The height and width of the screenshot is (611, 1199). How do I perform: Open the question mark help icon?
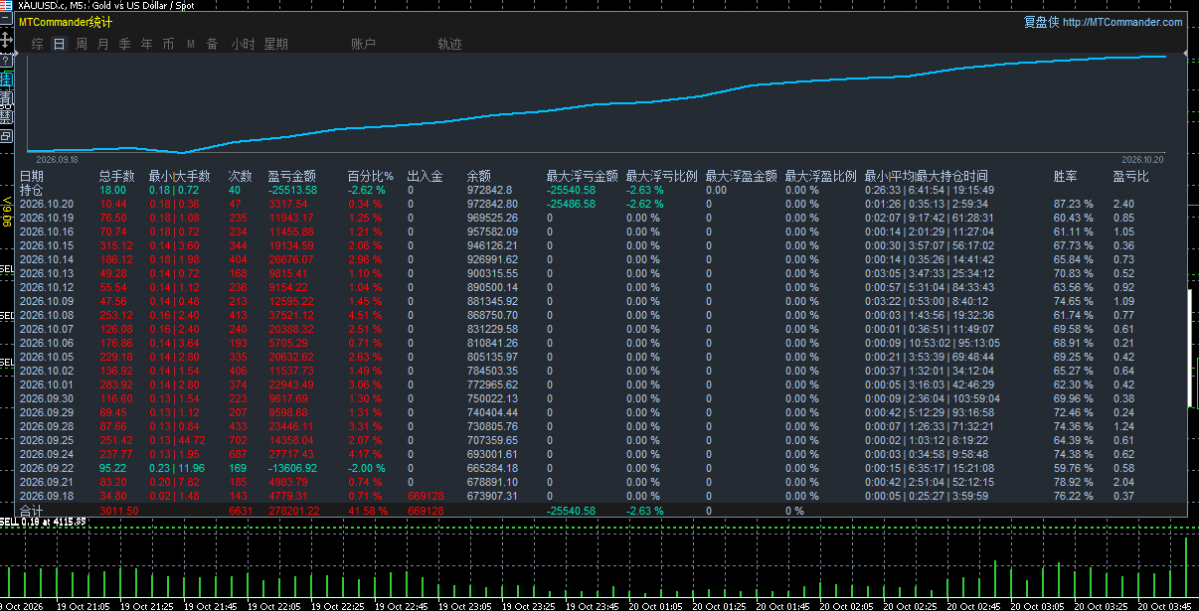point(6,60)
